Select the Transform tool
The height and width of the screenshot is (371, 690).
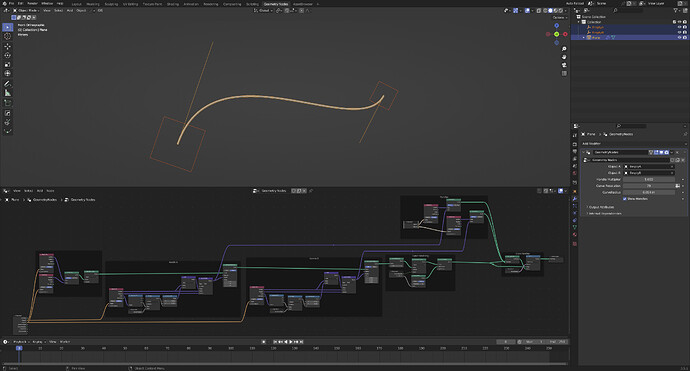click(7, 73)
